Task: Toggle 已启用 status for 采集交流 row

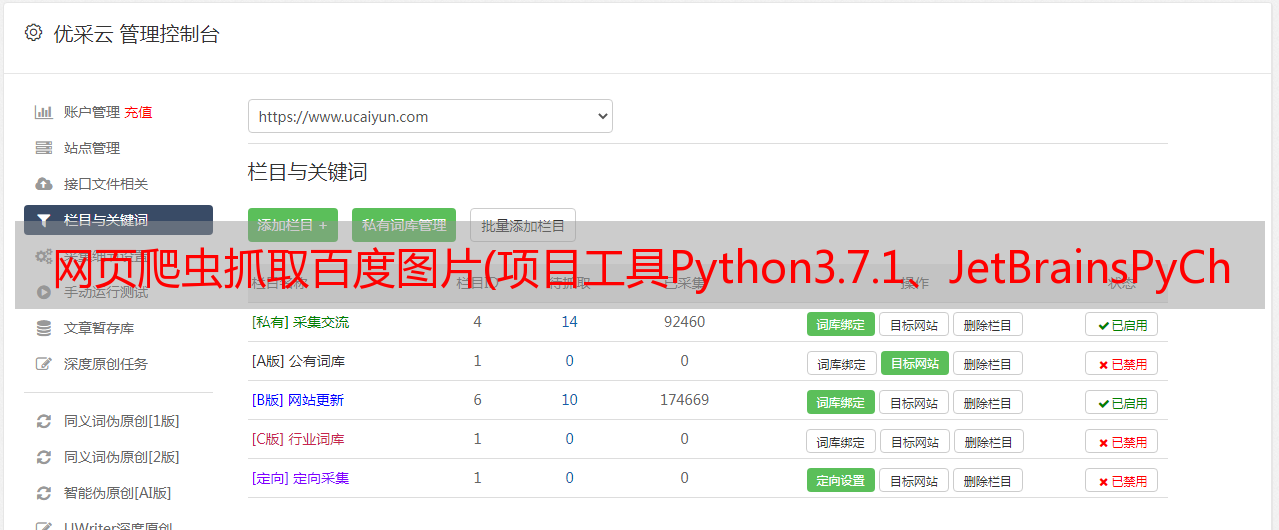Action: pyautogui.click(x=1121, y=324)
